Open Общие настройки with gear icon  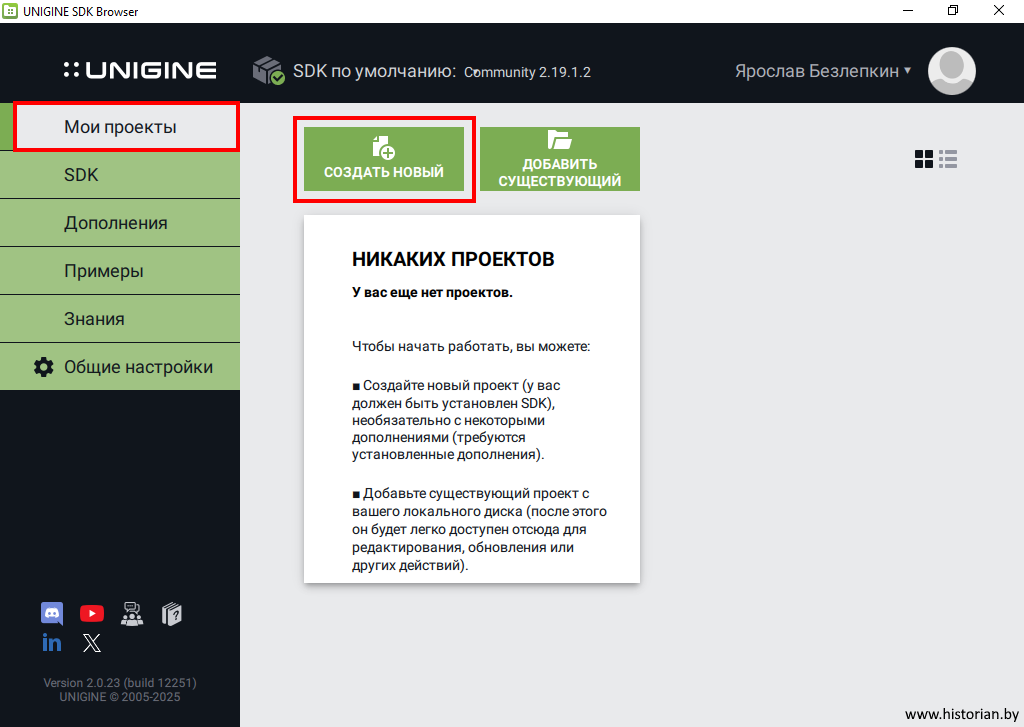tap(120, 367)
